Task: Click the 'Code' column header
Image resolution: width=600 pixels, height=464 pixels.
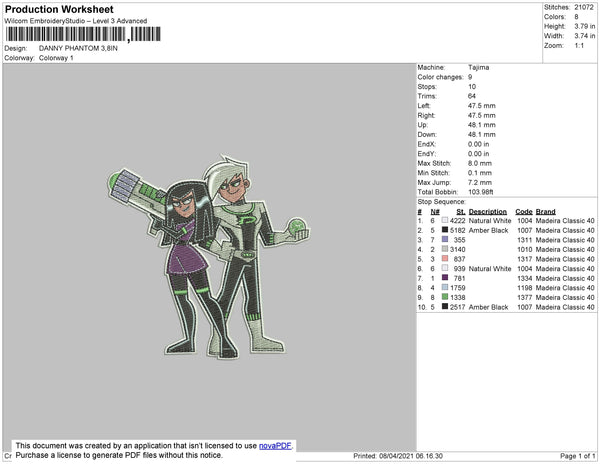Action: point(524,212)
